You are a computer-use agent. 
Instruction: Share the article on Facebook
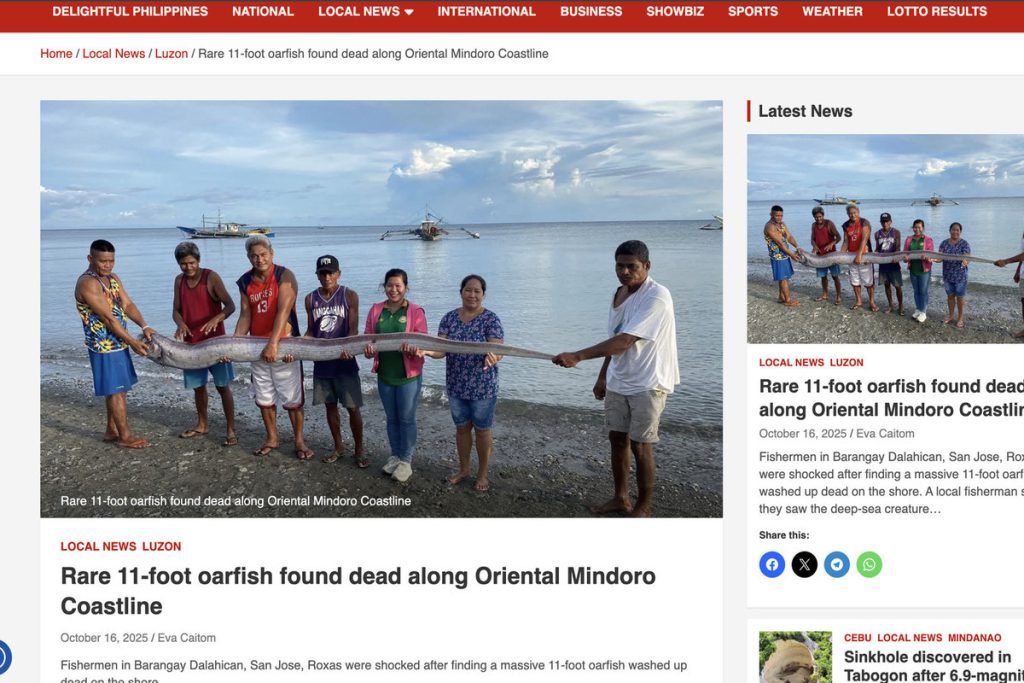point(772,565)
